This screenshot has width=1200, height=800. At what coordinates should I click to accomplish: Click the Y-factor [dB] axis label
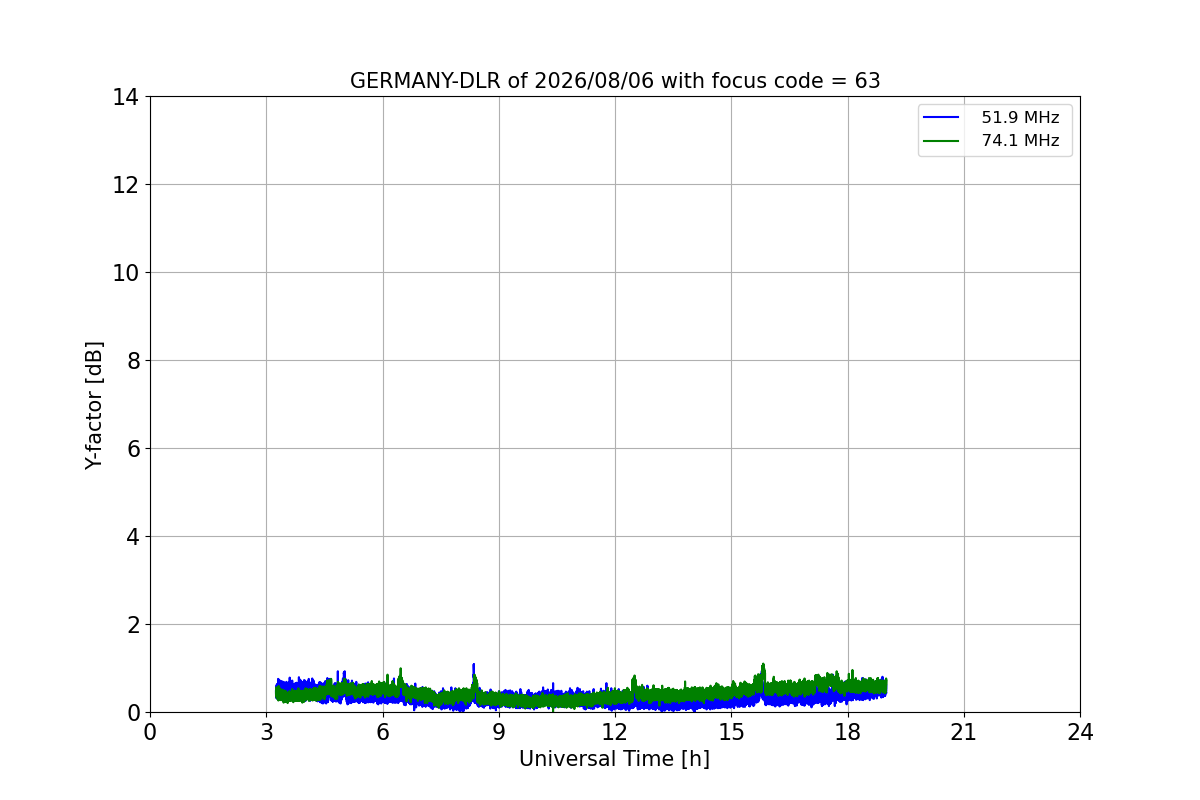(x=94, y=405)
